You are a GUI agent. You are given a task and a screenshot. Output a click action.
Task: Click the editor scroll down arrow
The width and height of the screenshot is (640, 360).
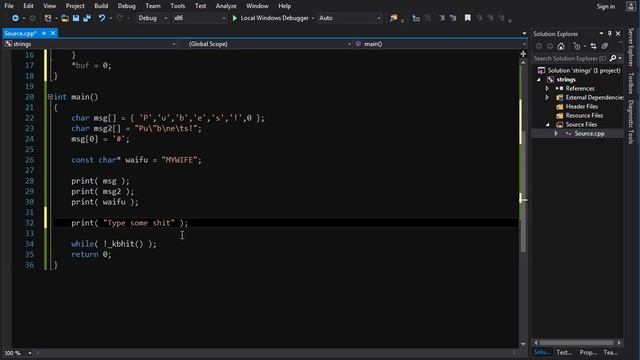tap(523, 344)
